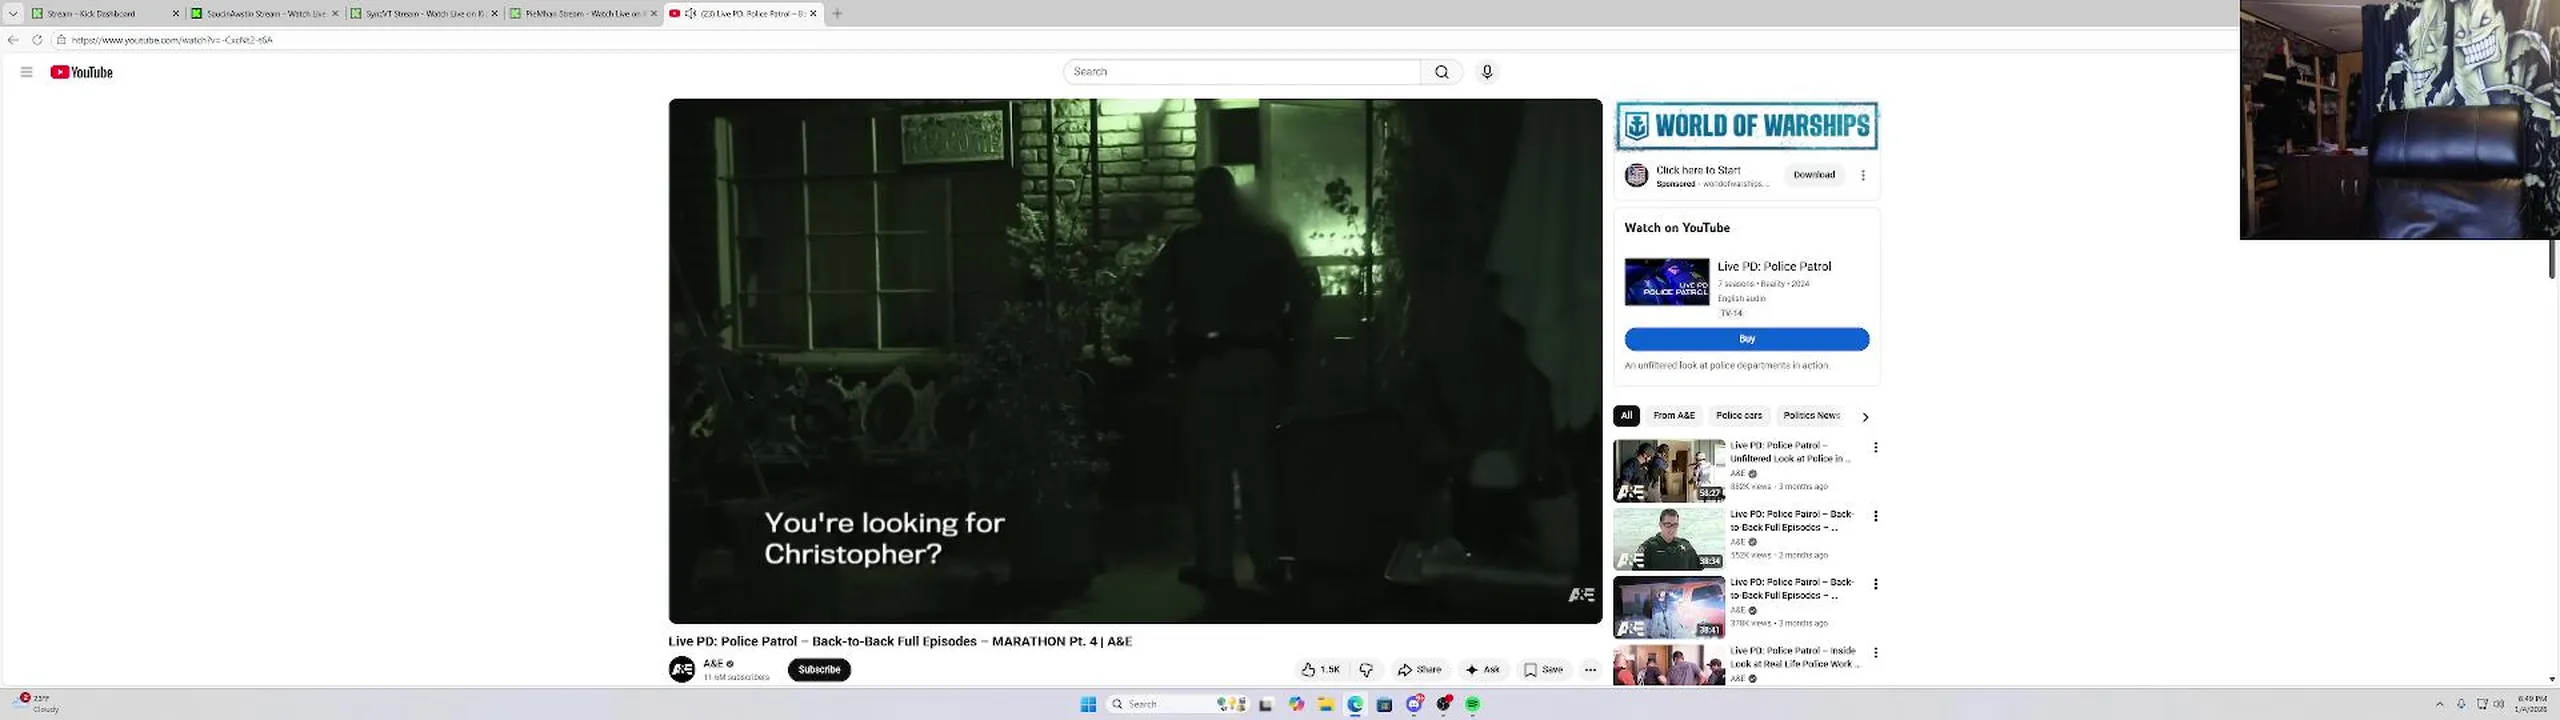
Task: Open options for 378K views recommended video
Action: click(x=1875, y=584)
